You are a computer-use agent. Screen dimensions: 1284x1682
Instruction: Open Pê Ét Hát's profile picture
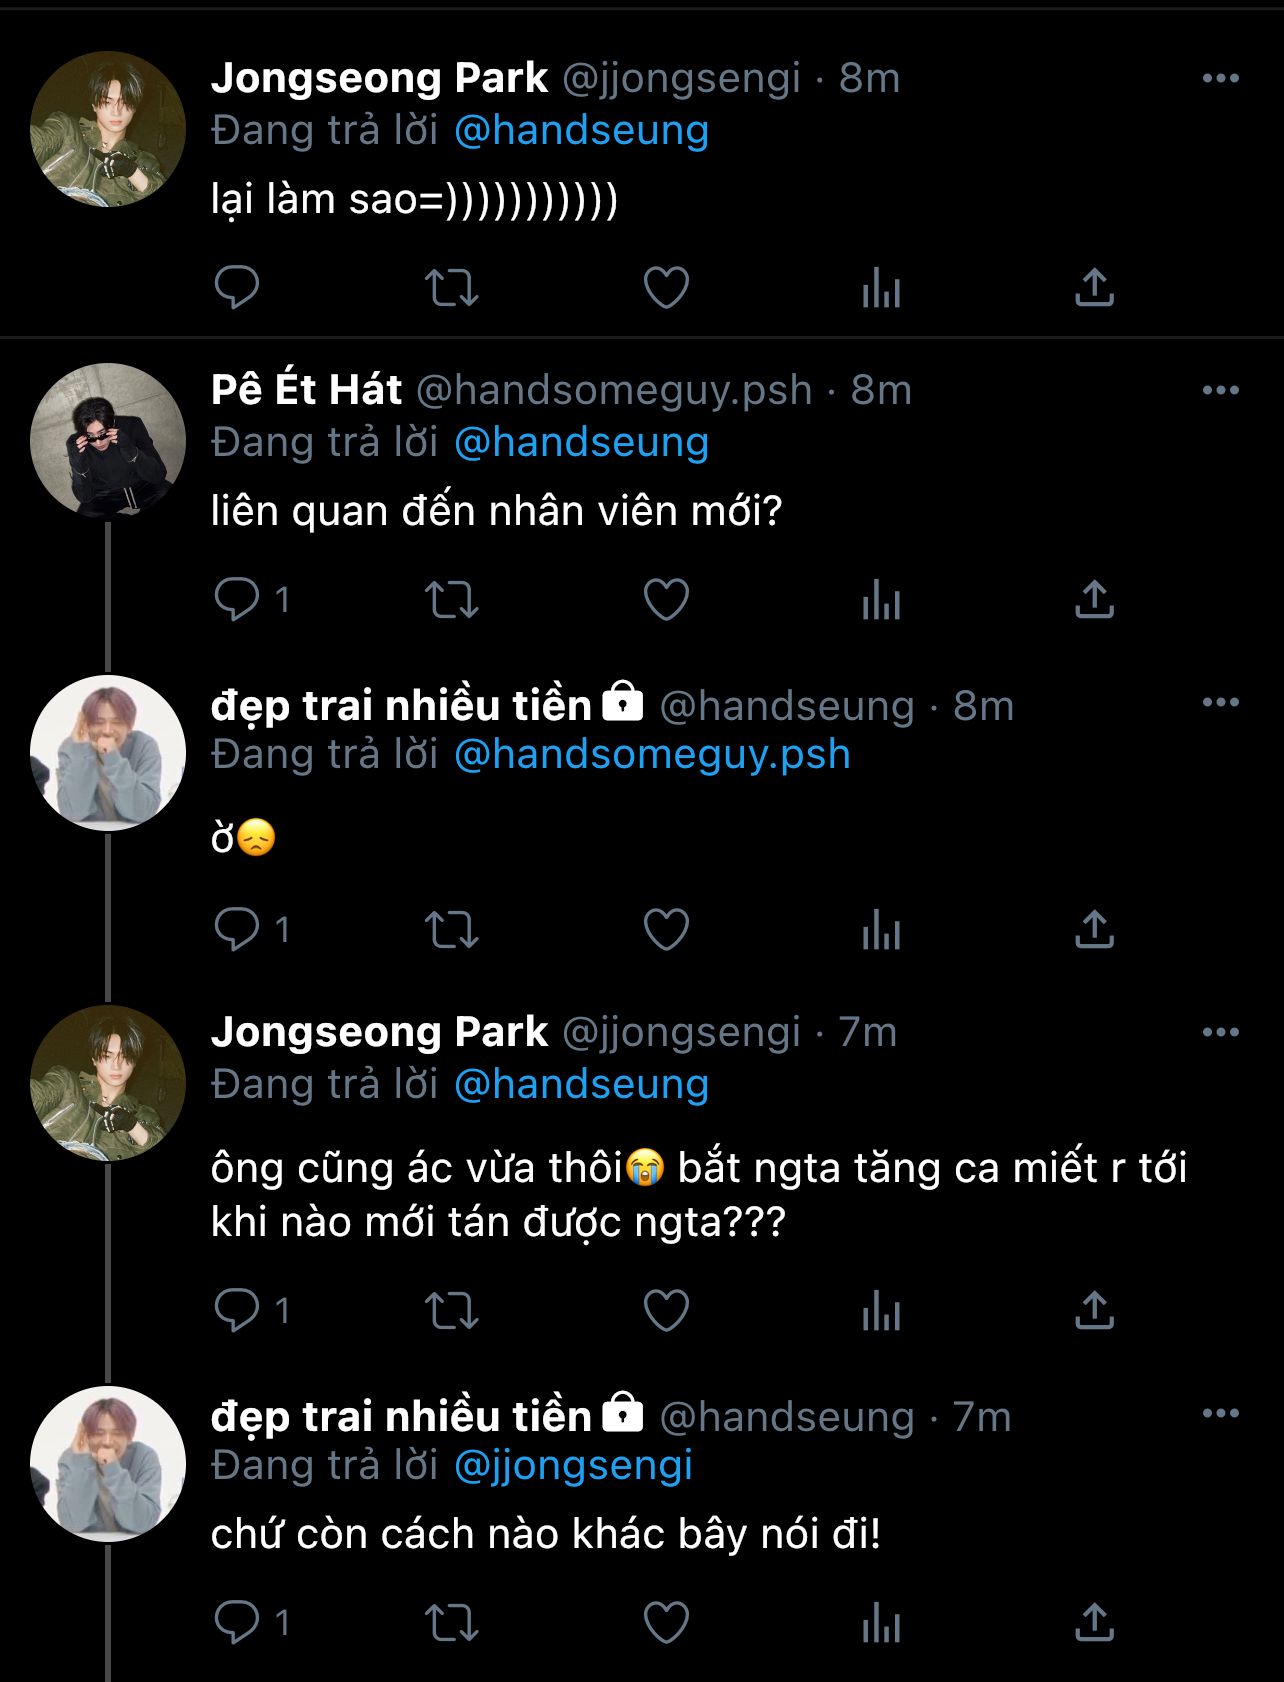pos(108,440)
